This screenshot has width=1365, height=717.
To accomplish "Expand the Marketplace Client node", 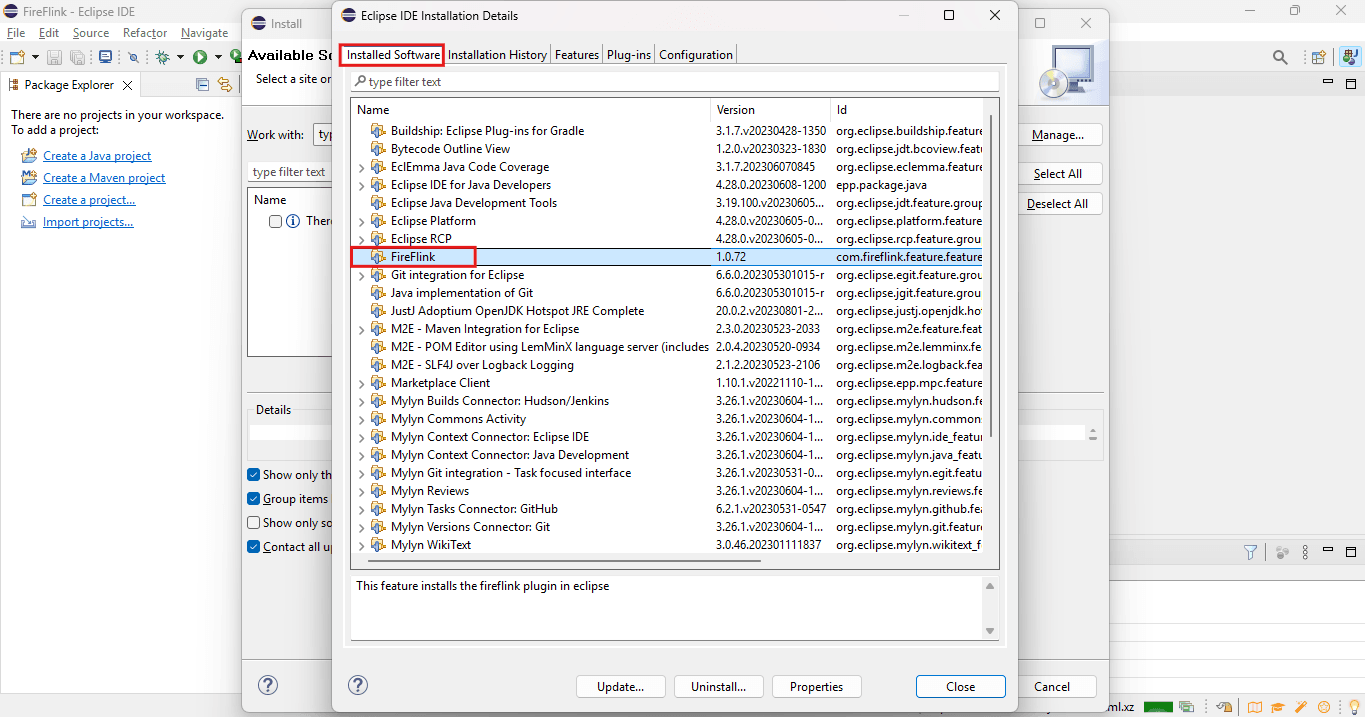I will pyautogui.click(x=362, y=383).
